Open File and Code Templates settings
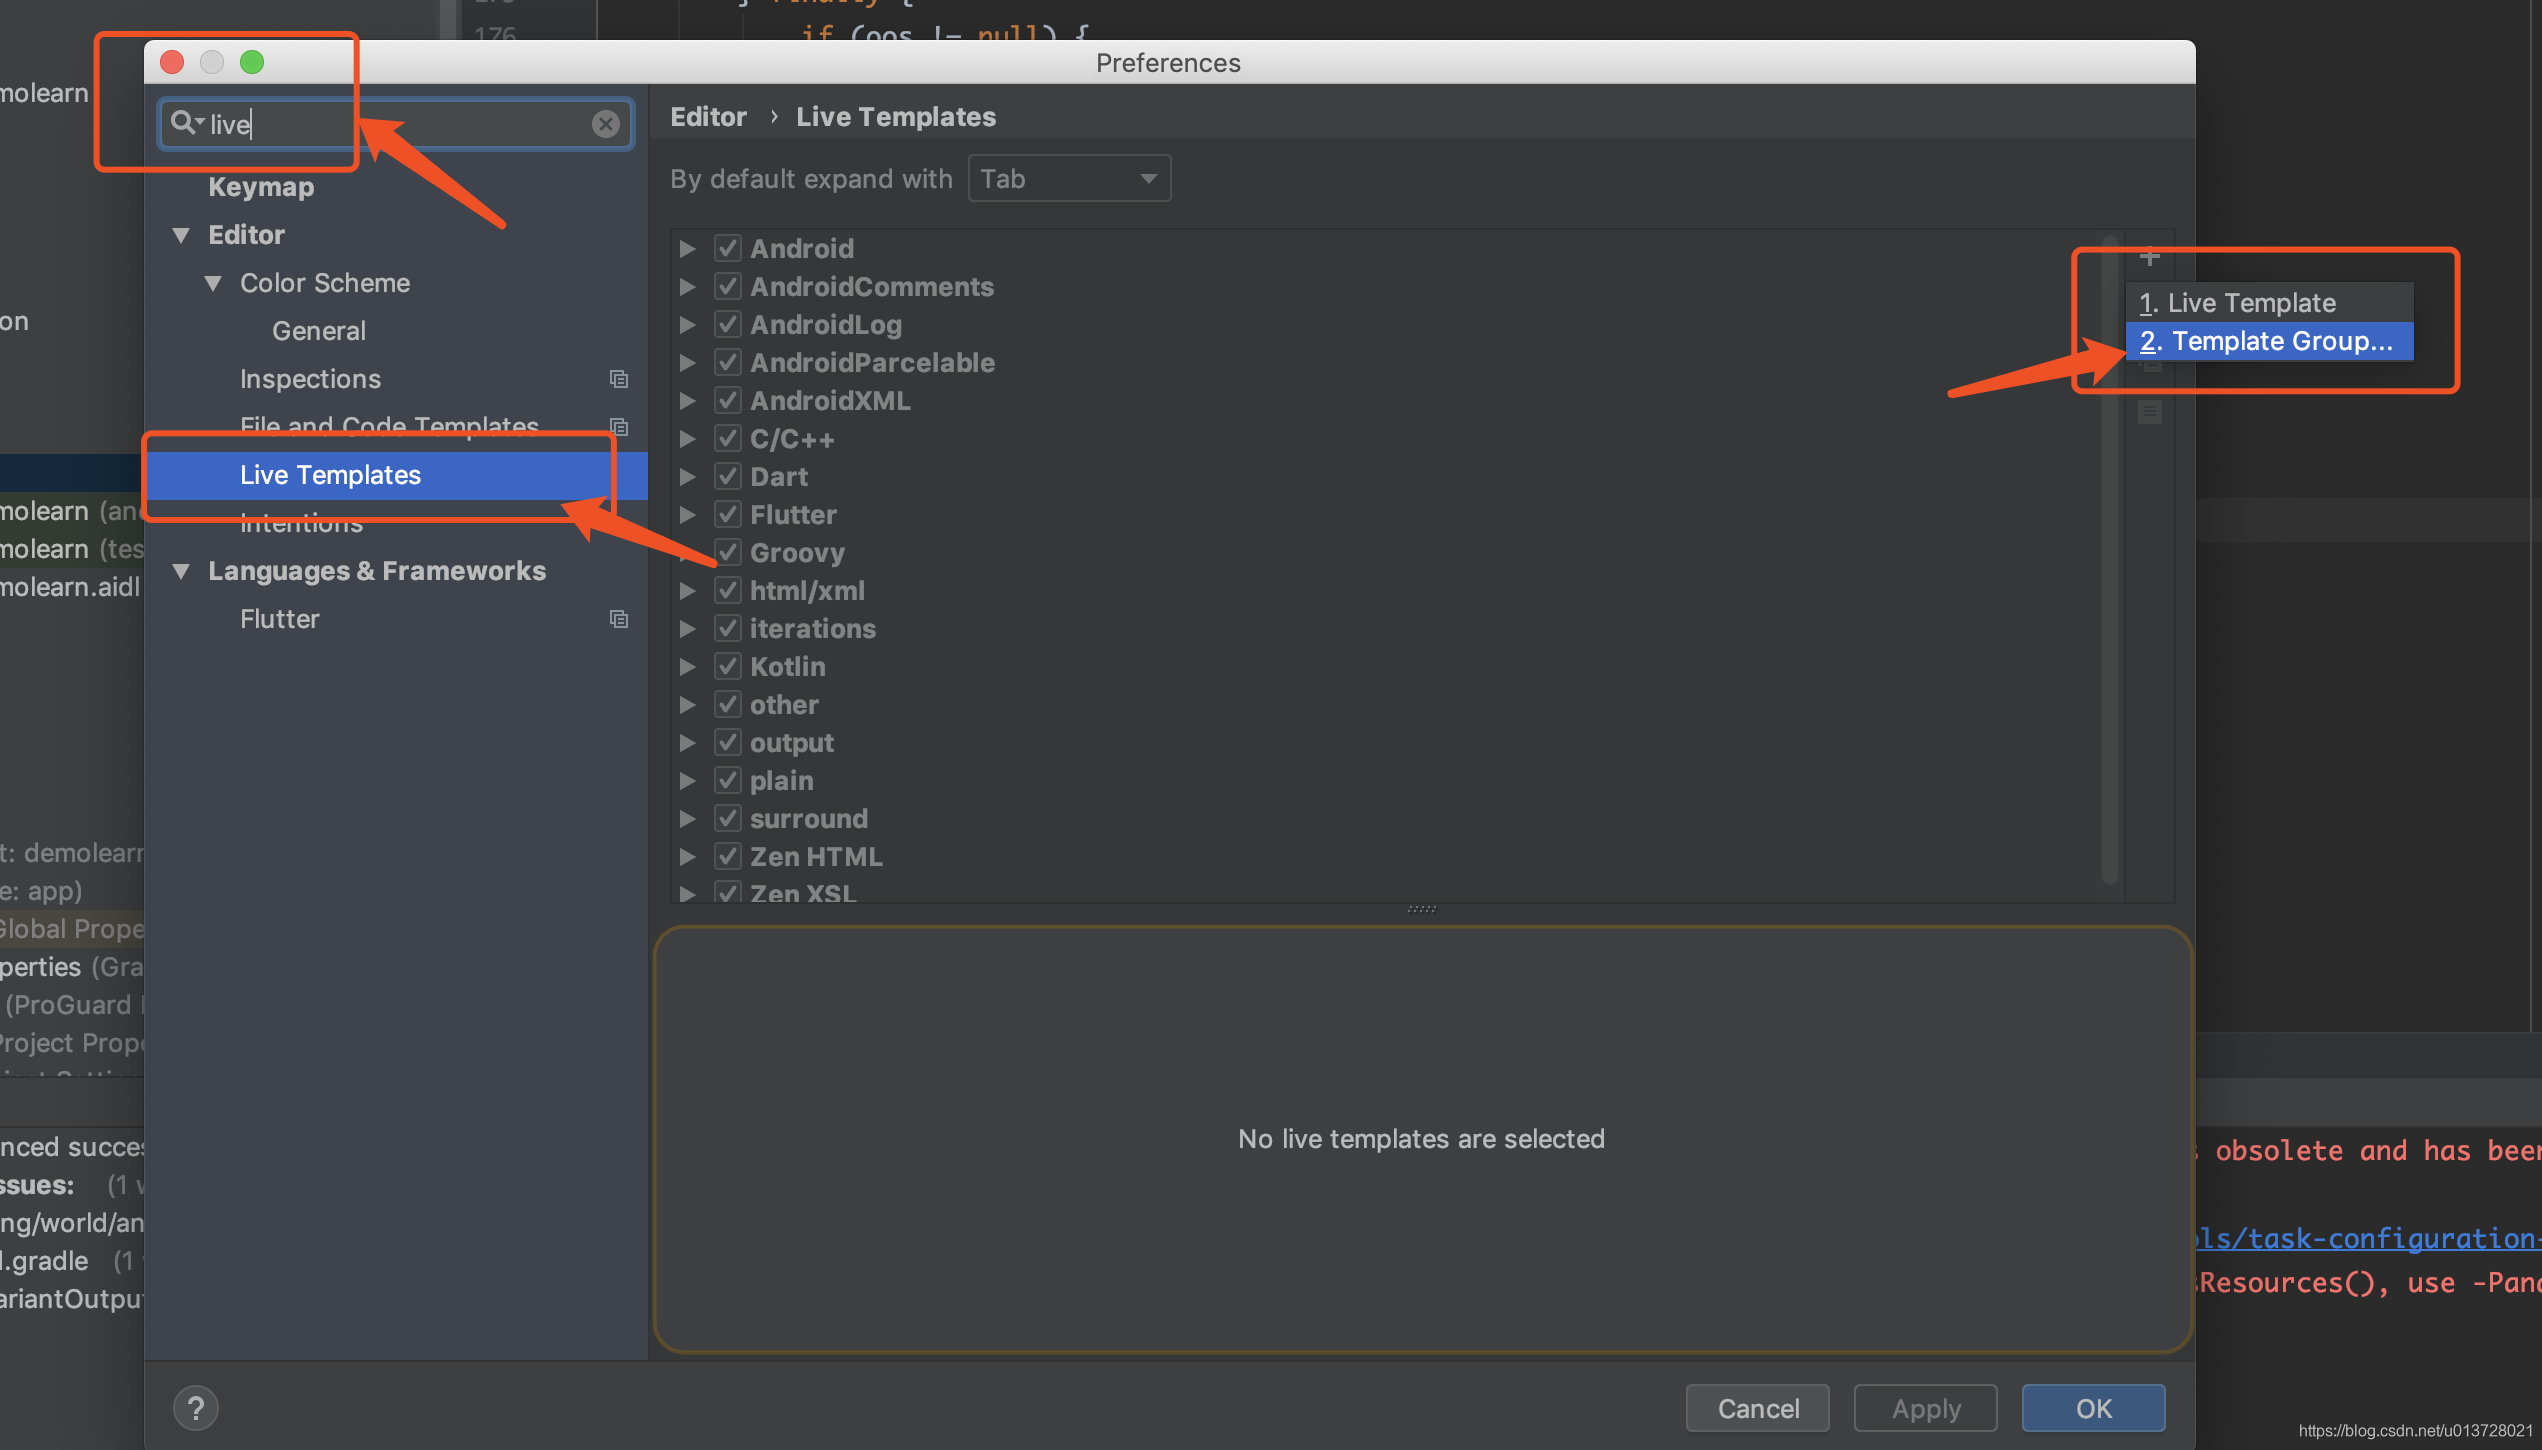Screen dimensions: 2542x1450 [389, 427]
